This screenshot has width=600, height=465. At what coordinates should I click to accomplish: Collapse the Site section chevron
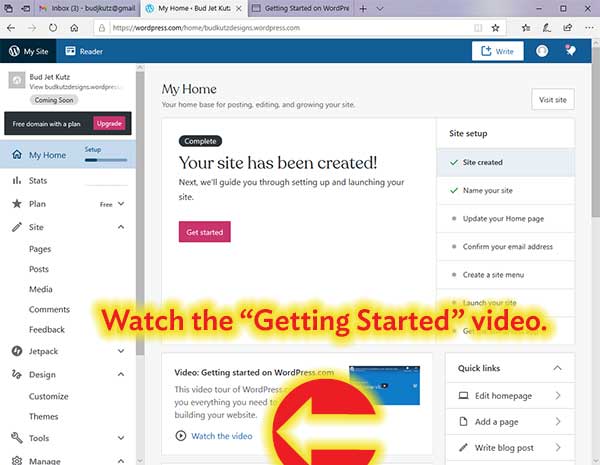[x=121, y=227]
